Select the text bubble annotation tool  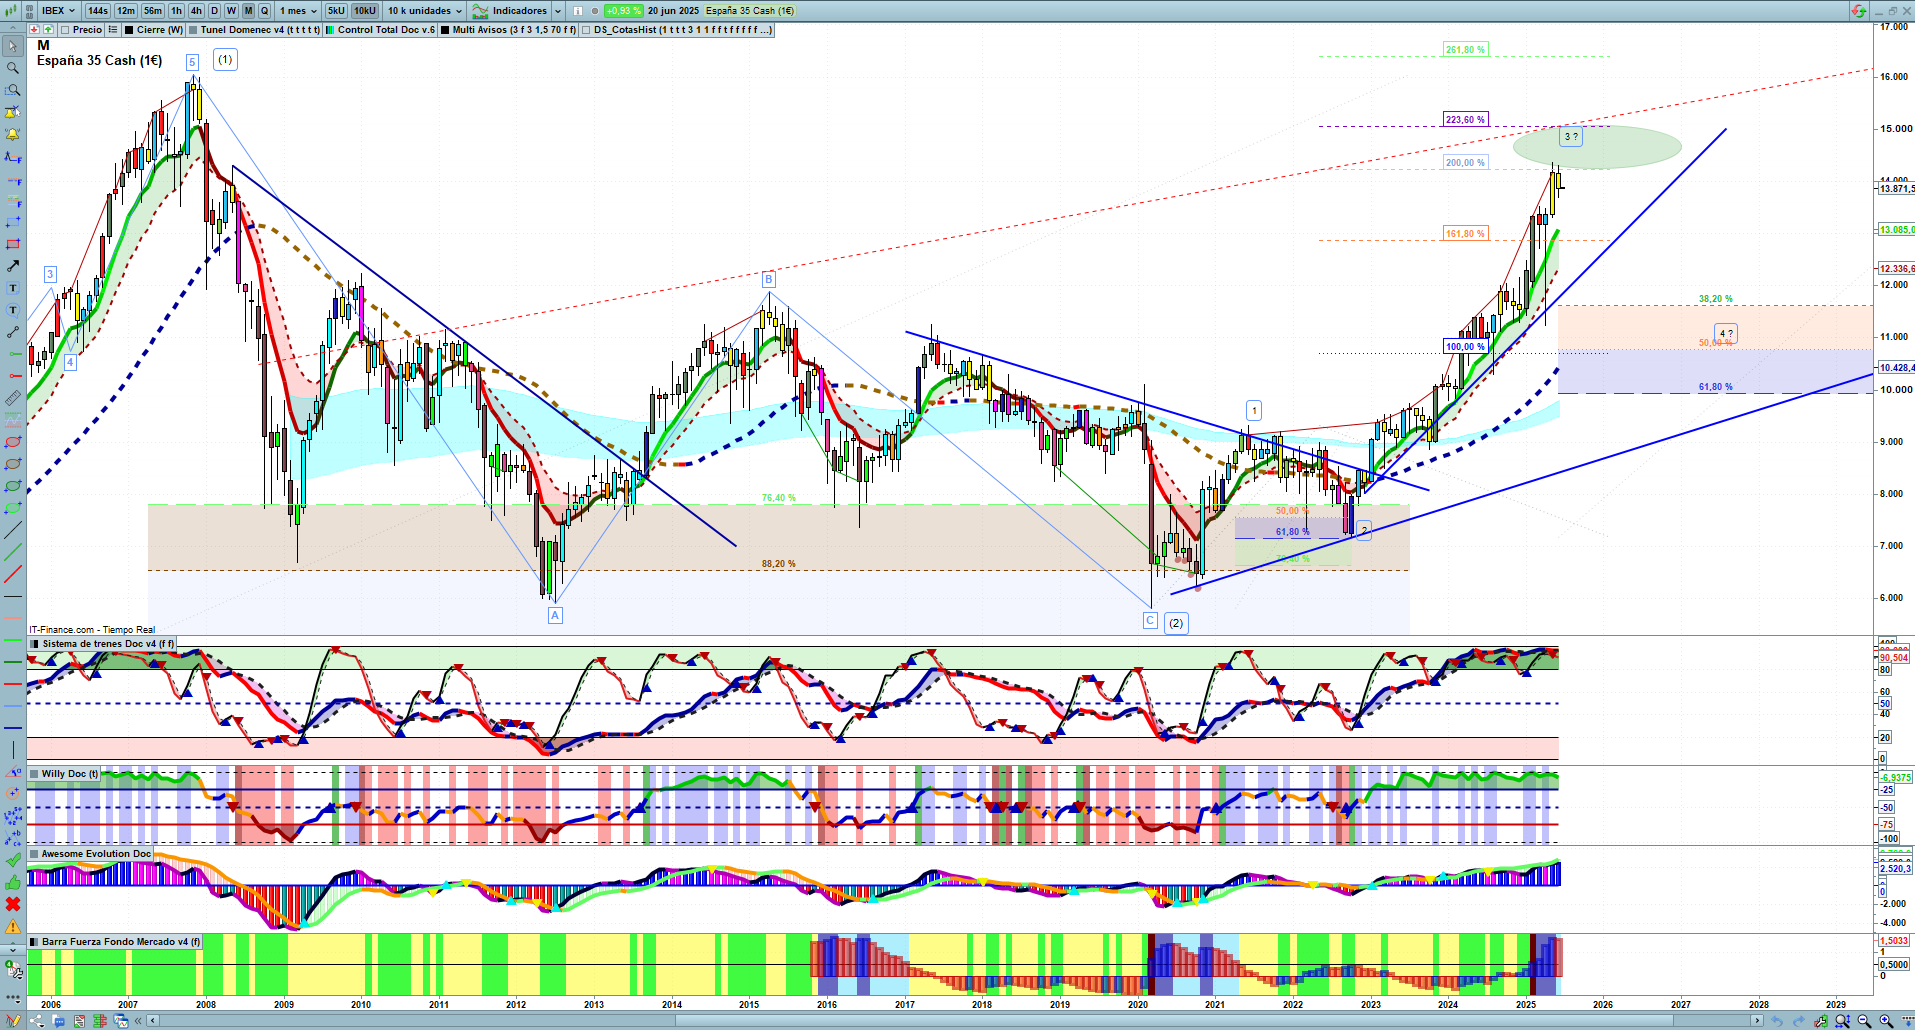(x=13, y=310)
